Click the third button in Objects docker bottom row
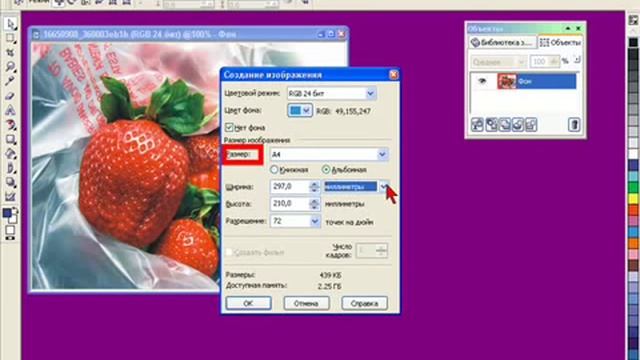This screenshot has height=360, width=640. click(x=504, y=124)
